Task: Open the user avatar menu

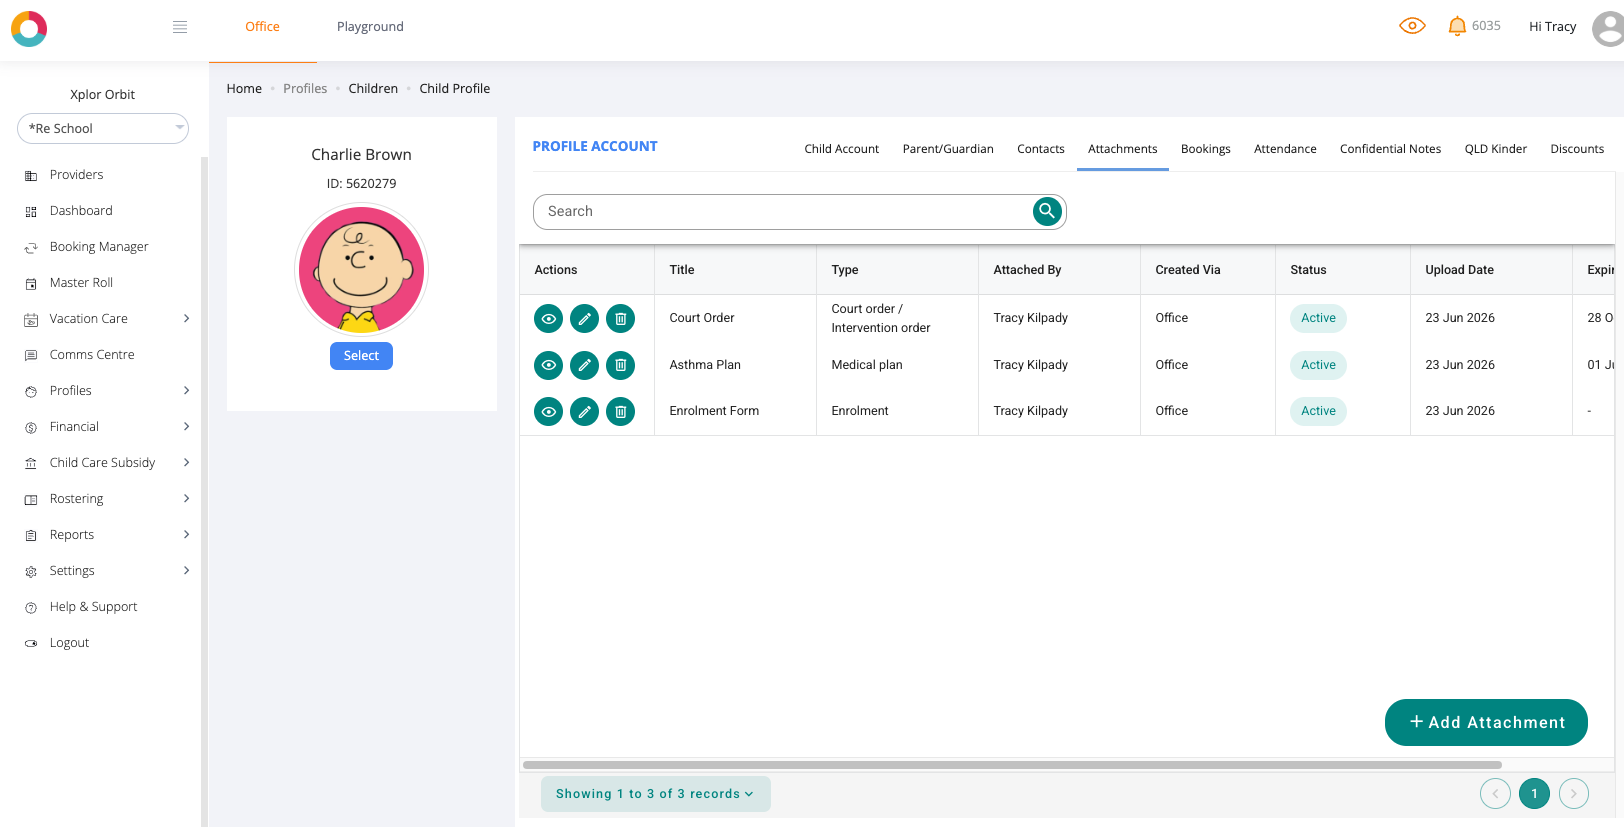Action: point(1608,28)
